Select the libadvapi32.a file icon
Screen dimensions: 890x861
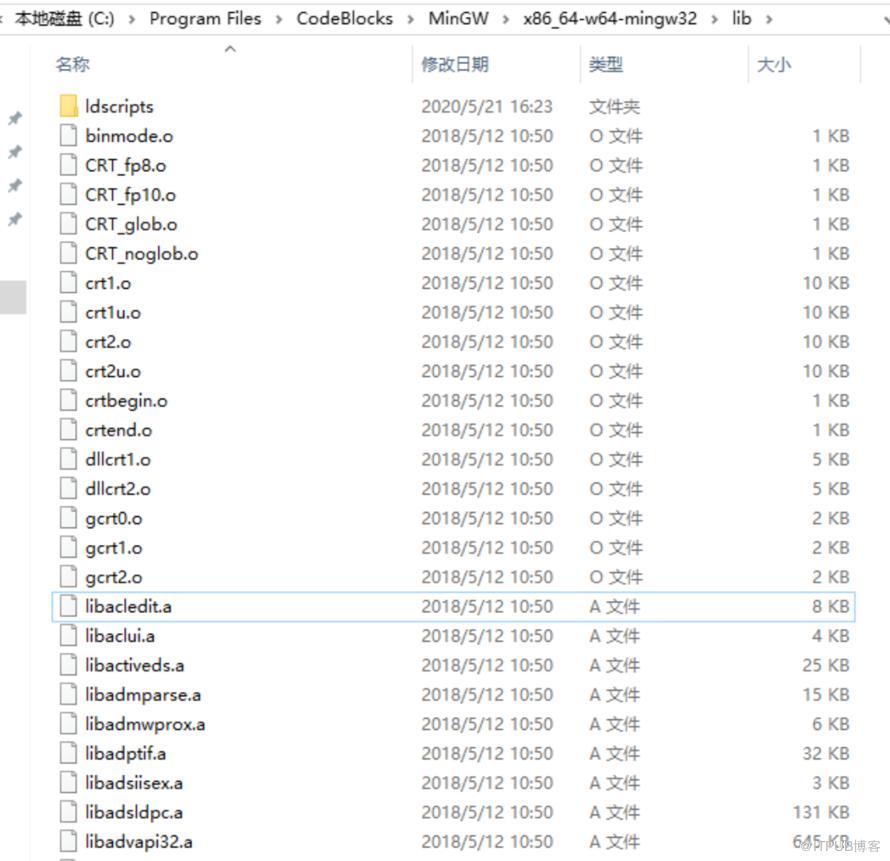68,841
